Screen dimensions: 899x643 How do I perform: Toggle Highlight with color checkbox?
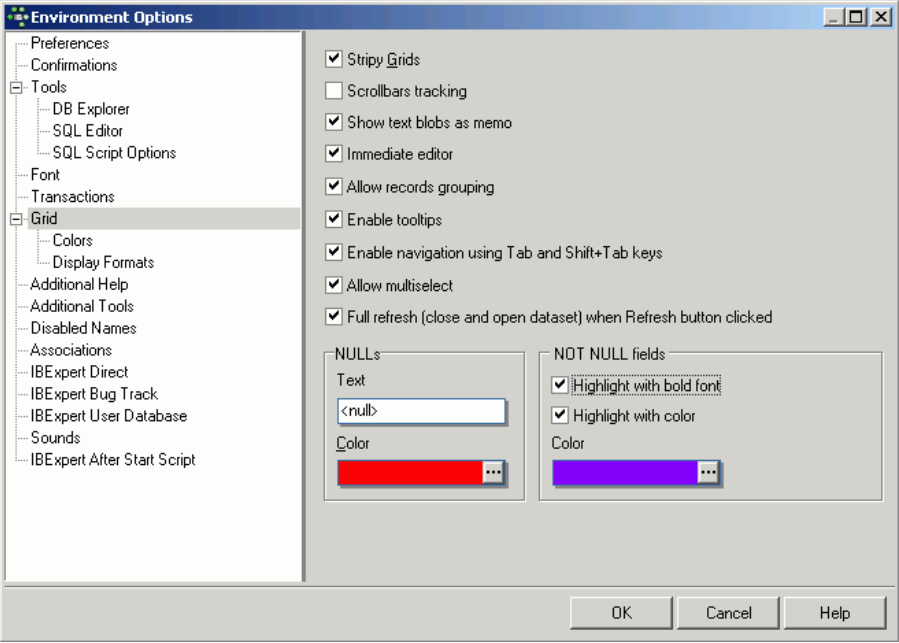(x=560, y=415)
